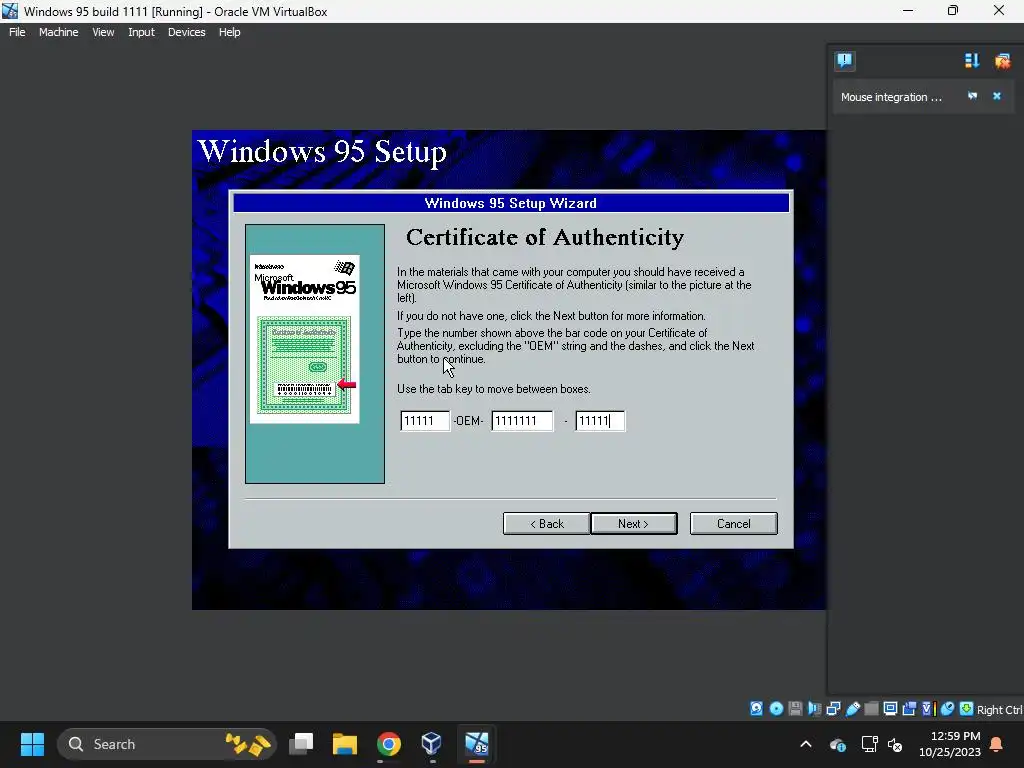The height and width of the screenshot is (768, 1024).
Task: Open File Explorer from taskbar
Action: point(345,744)
